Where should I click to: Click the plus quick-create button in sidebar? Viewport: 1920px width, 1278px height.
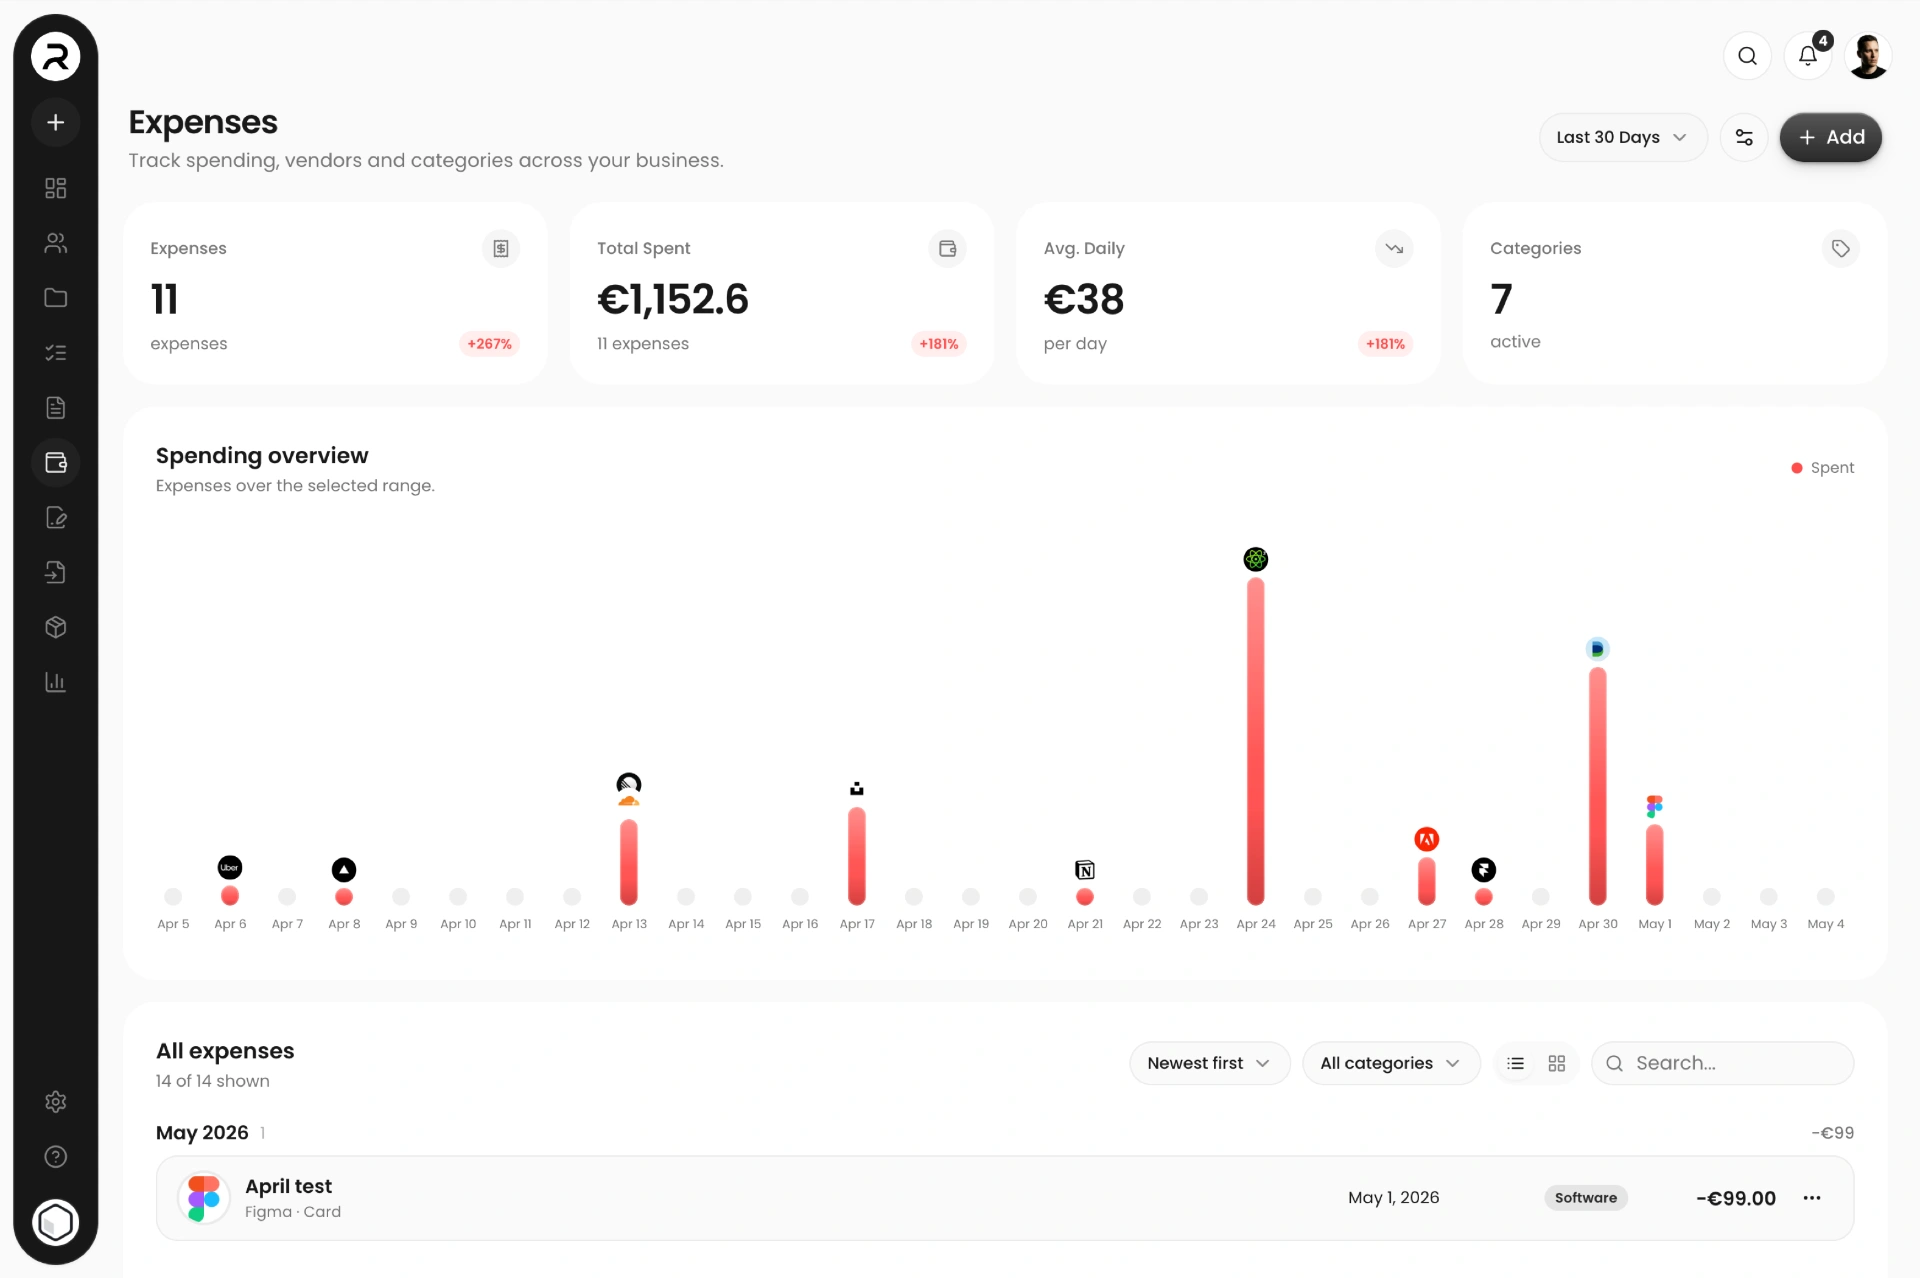(56, 122)
